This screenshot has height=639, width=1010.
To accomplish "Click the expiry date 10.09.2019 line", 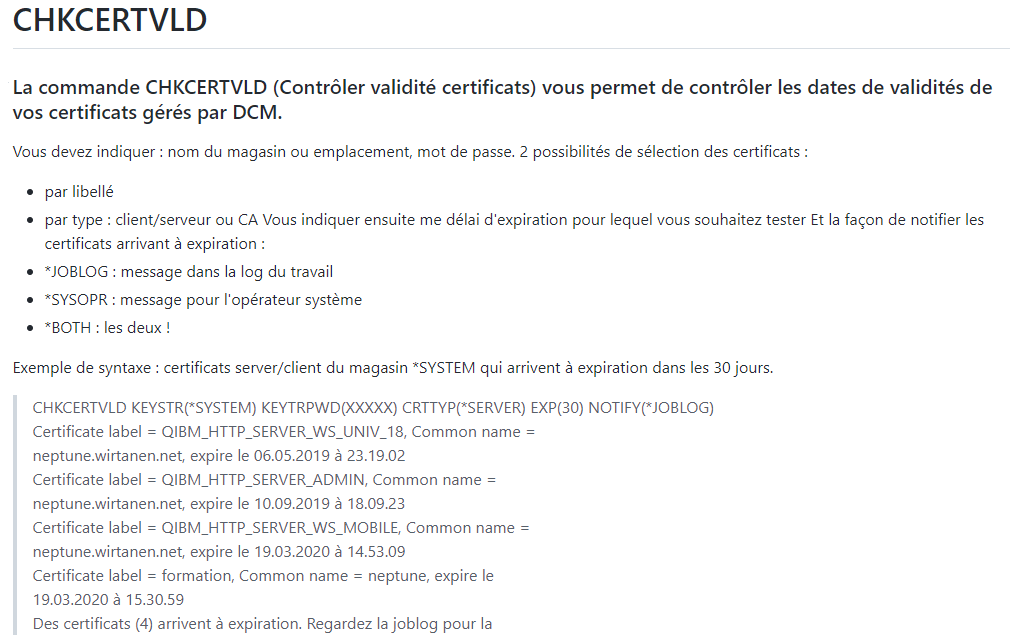I will point(219,504).
